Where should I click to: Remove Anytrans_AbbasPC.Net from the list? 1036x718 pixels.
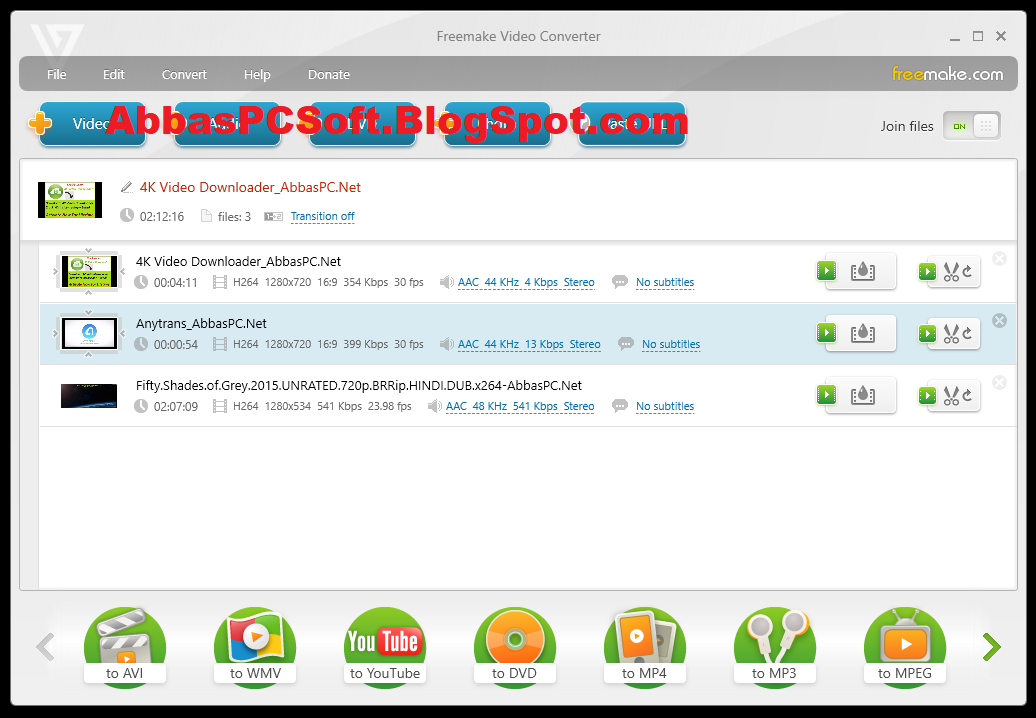1000,321
